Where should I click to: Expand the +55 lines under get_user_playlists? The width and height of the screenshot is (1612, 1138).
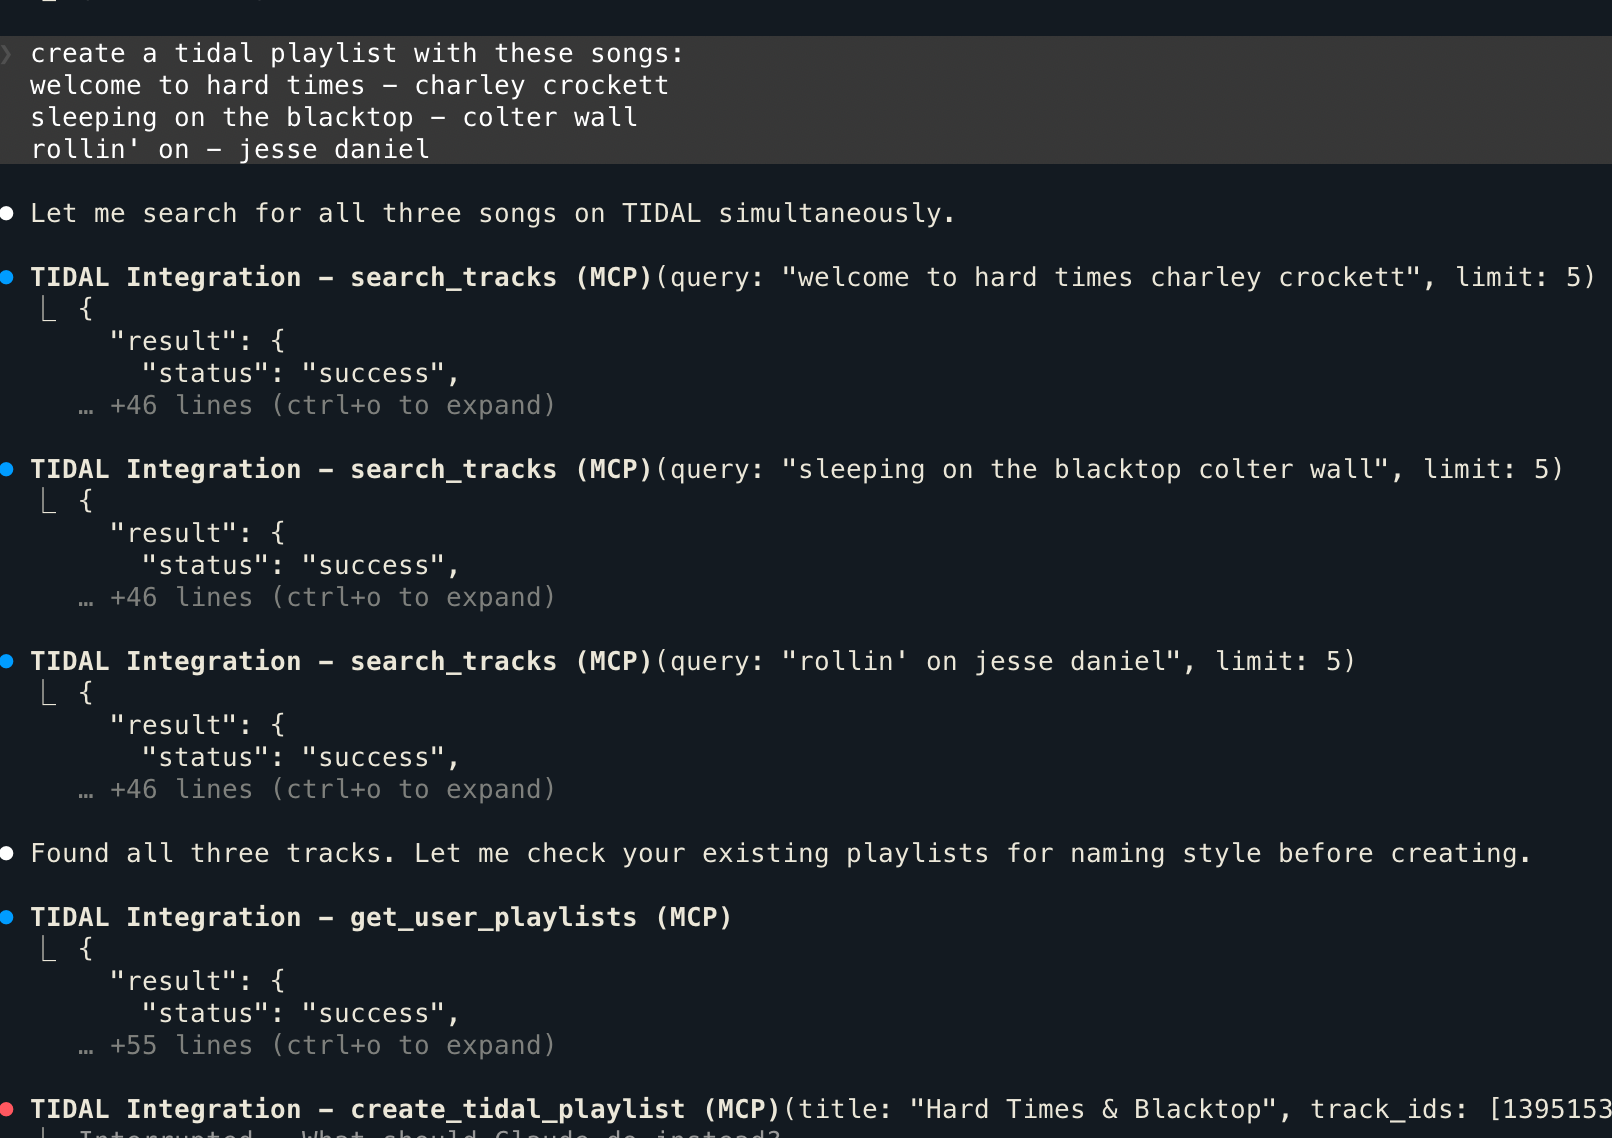[330, 1045]
